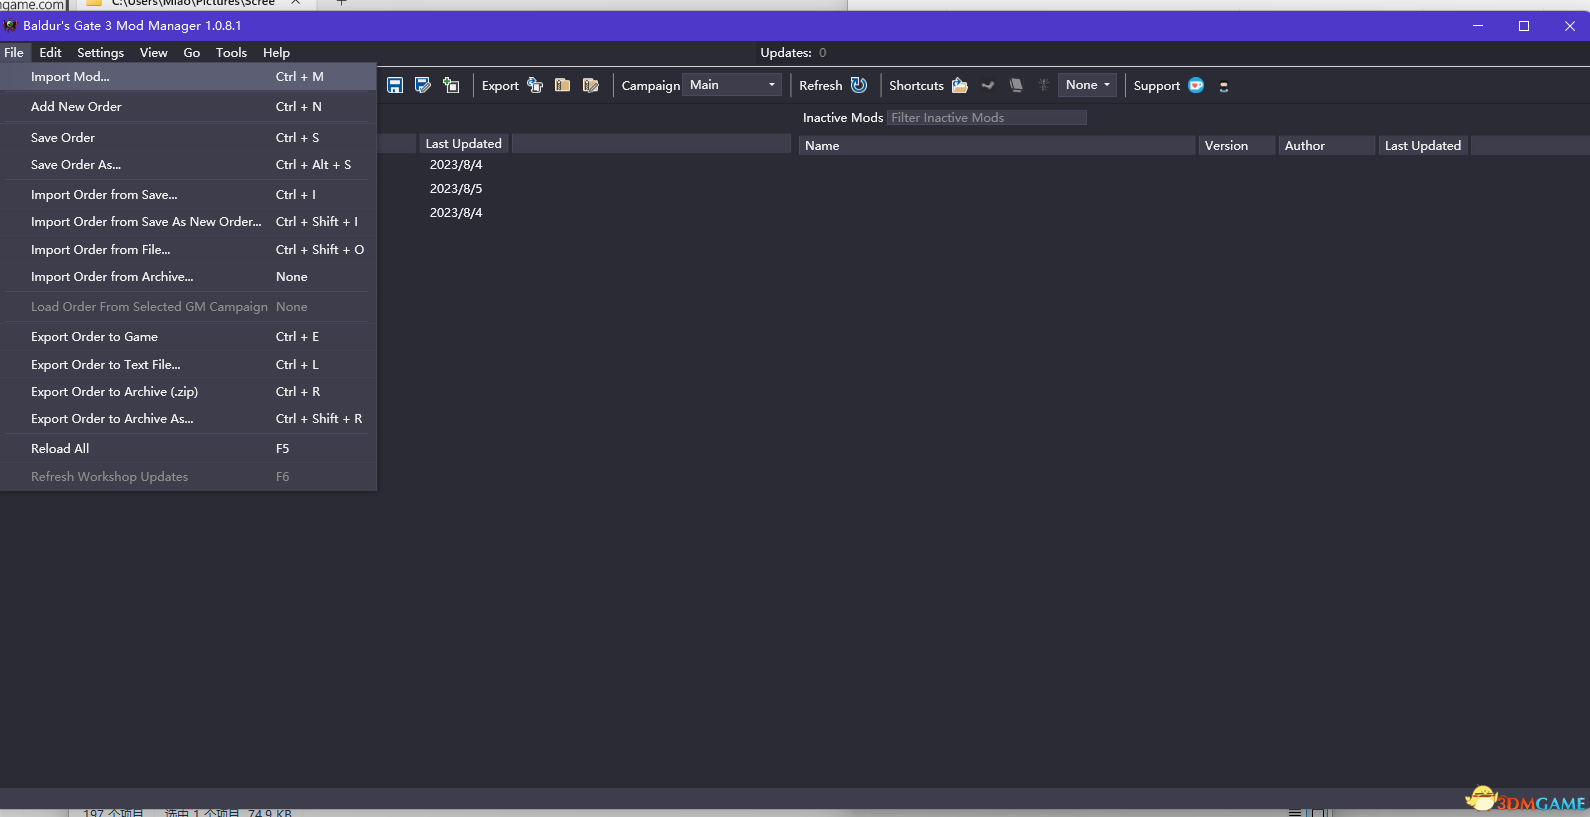Screen dimensions: 1590x817
Task: Click the Support Ko-fi icon
Action: (x=1196, y=86)
